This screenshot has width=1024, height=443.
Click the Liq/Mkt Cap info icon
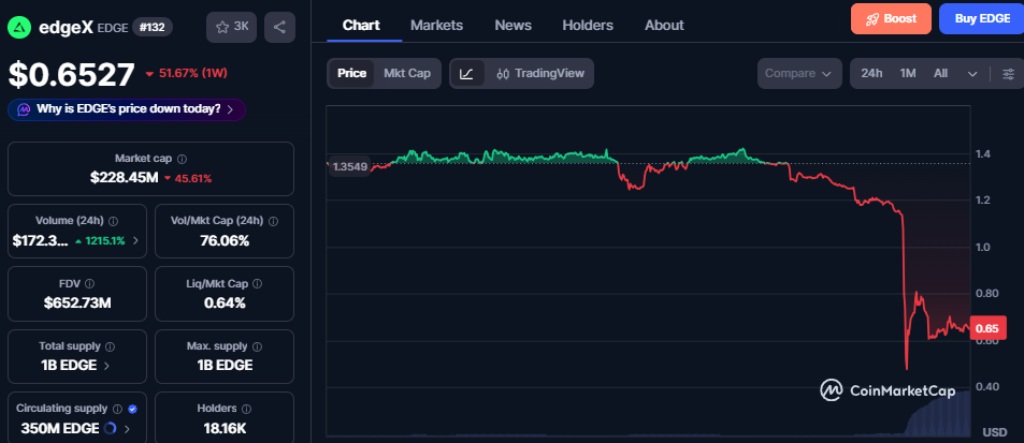click(257, 284)
